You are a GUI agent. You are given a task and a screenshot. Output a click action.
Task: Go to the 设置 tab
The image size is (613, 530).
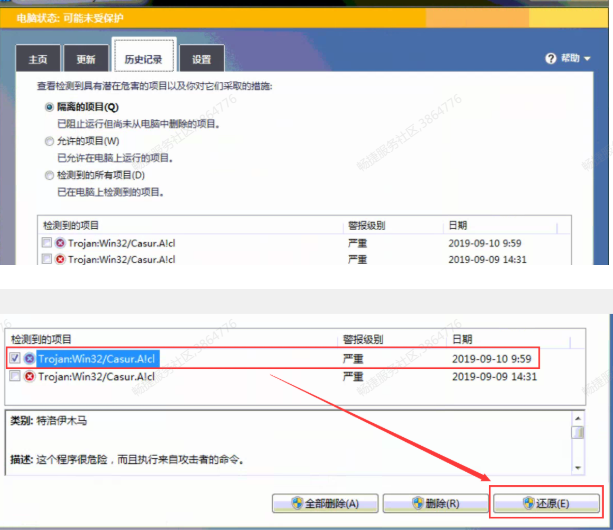pyautogui.click(x=201, y=59)
